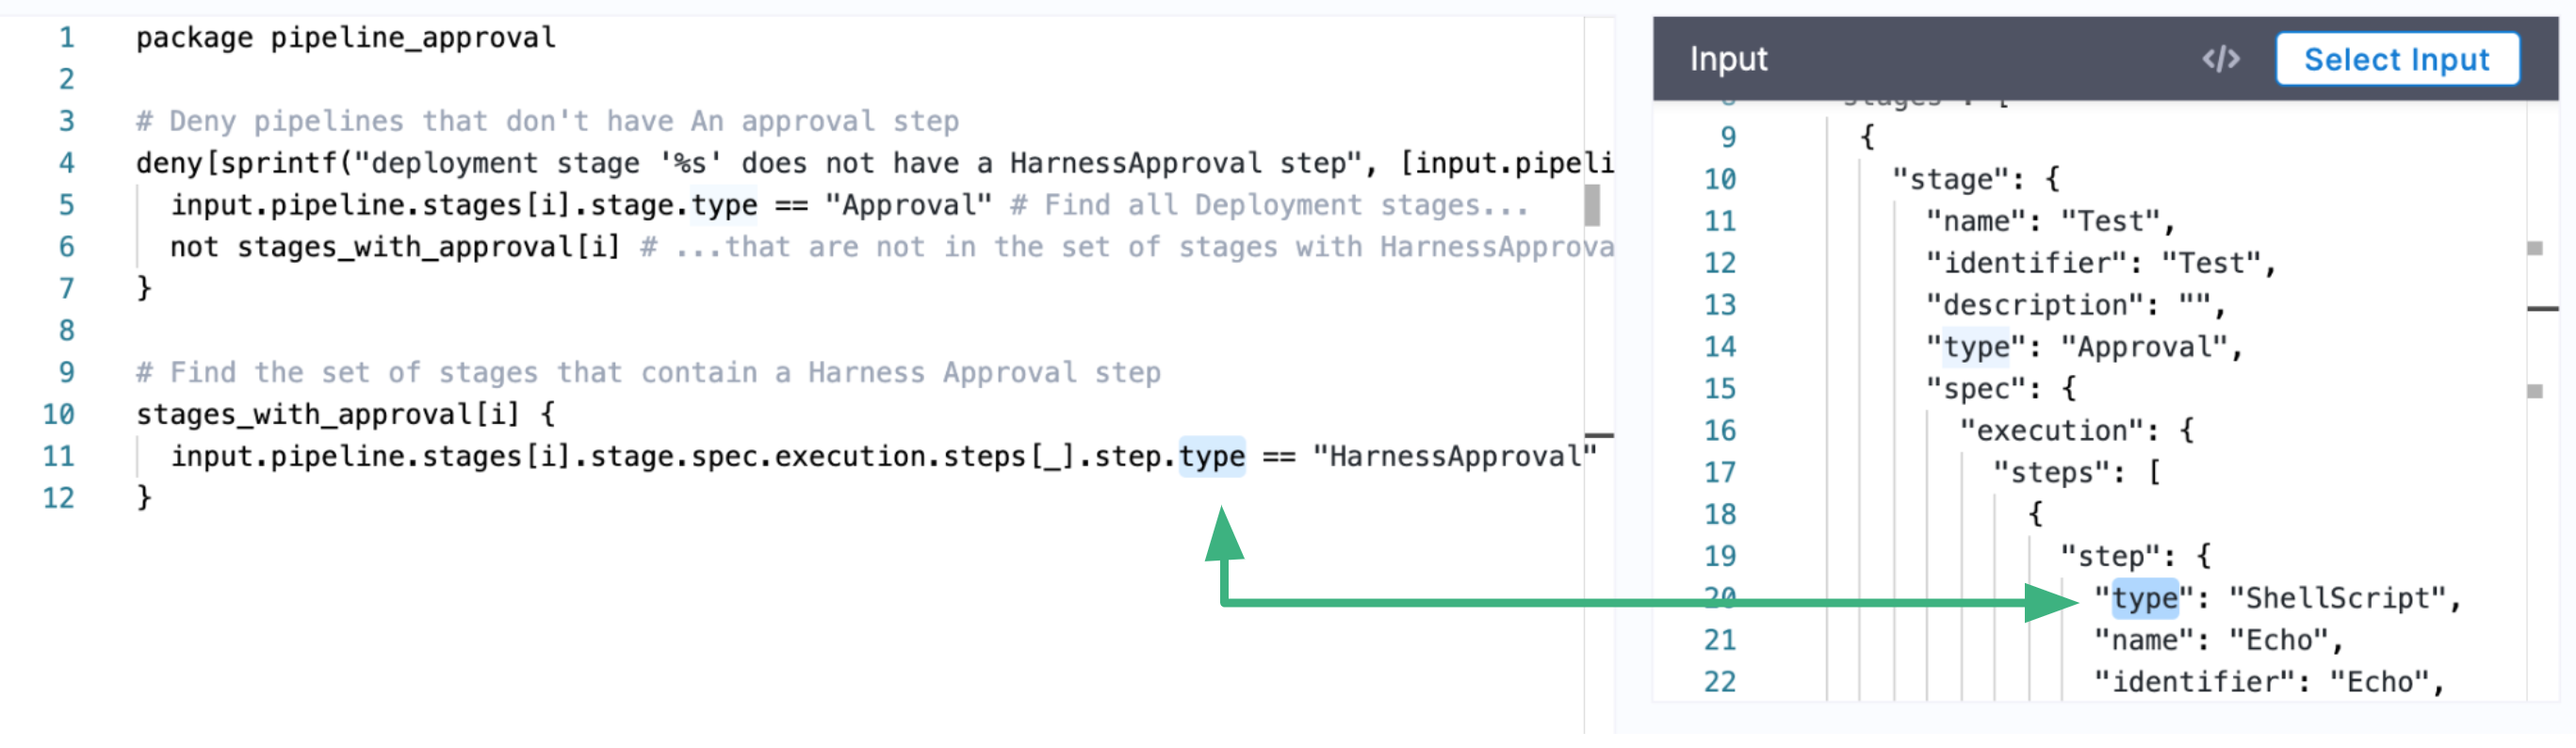
Task: Click line number 4 in the policy editor
Action: [x=66, y=163]
